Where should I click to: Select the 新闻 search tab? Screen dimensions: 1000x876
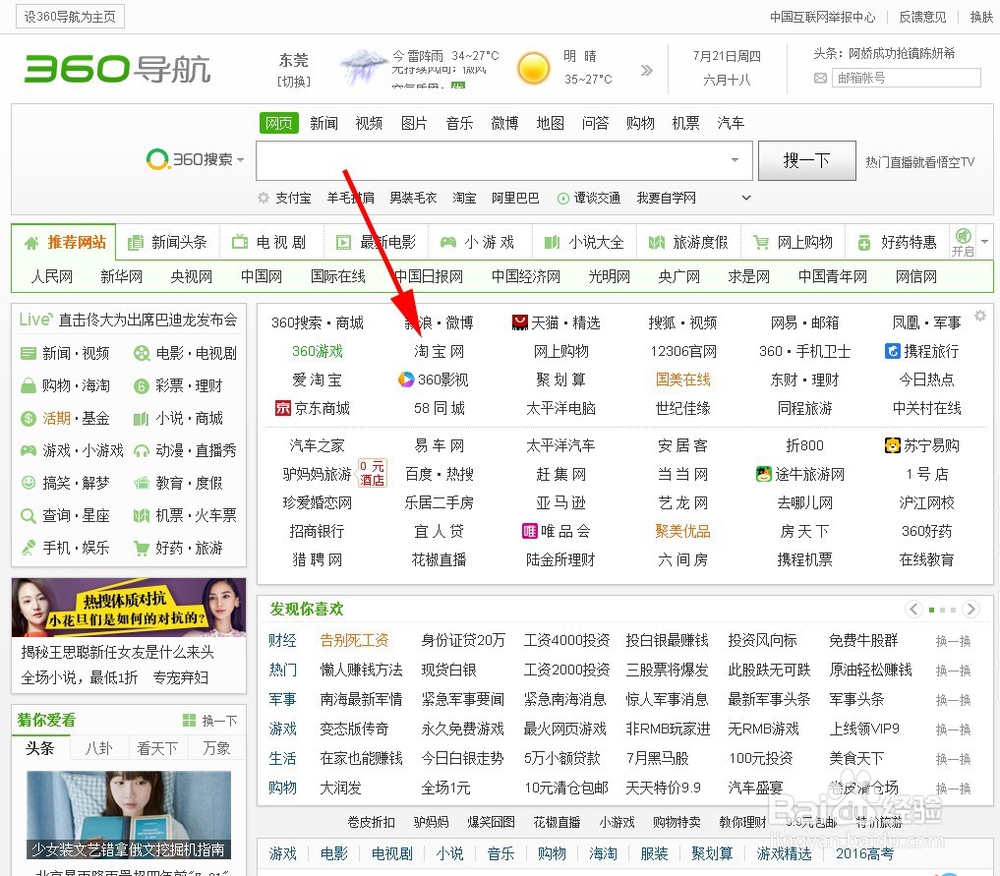tap(324, 123)
